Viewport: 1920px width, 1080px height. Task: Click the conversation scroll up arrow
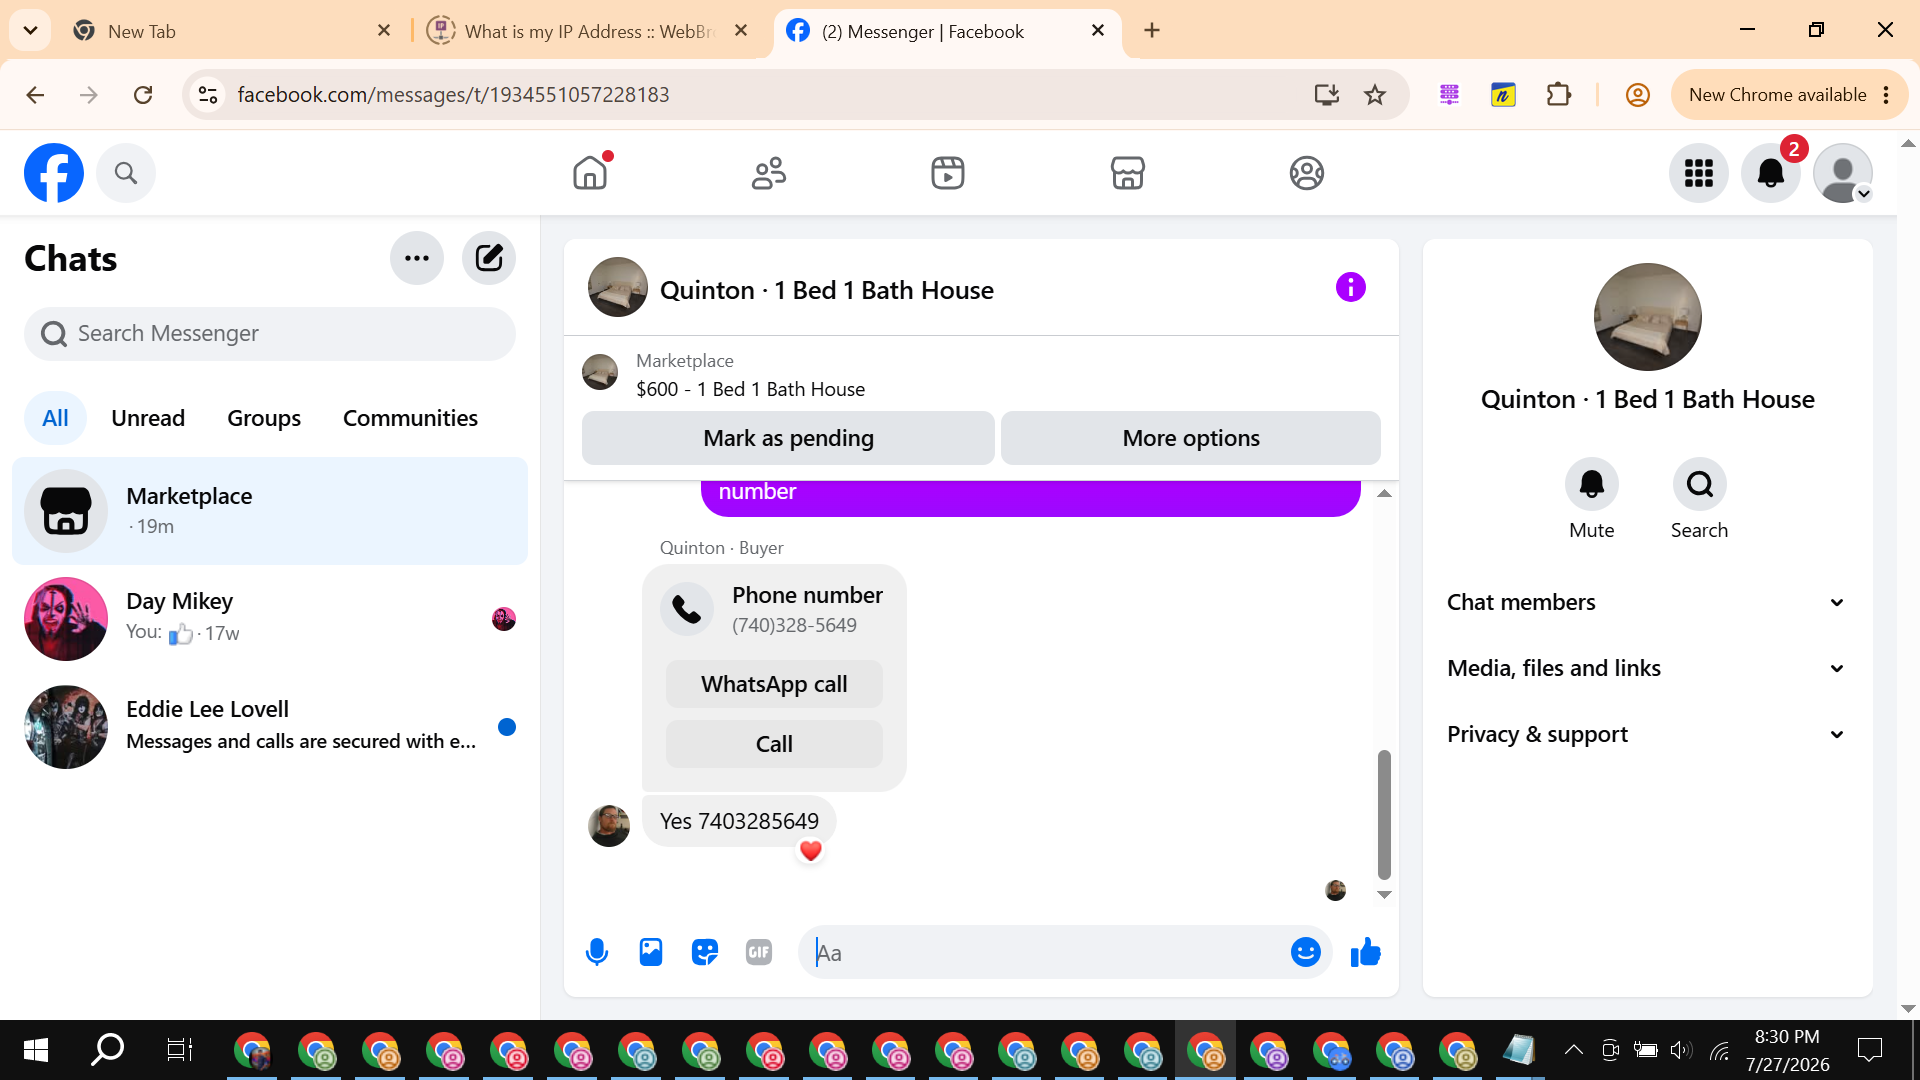1384,493
